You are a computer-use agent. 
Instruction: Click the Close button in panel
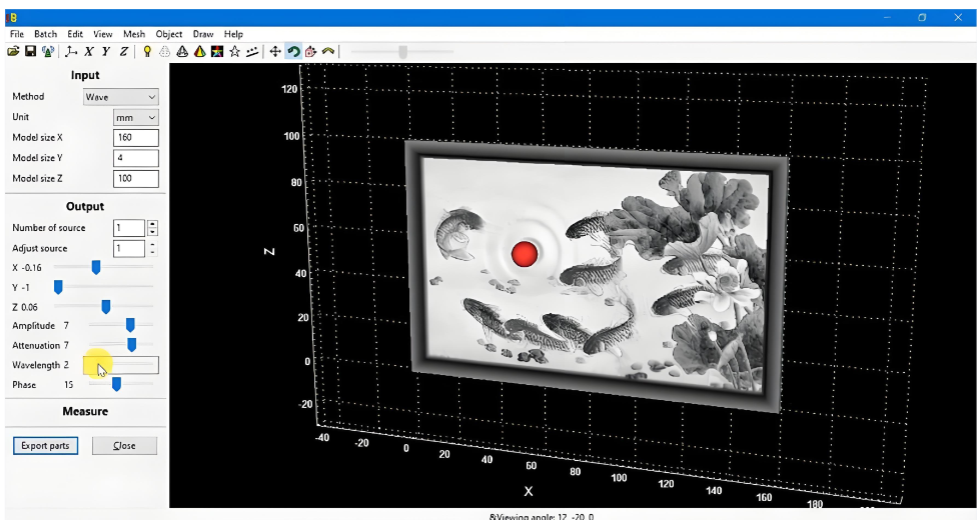[124, 445]
